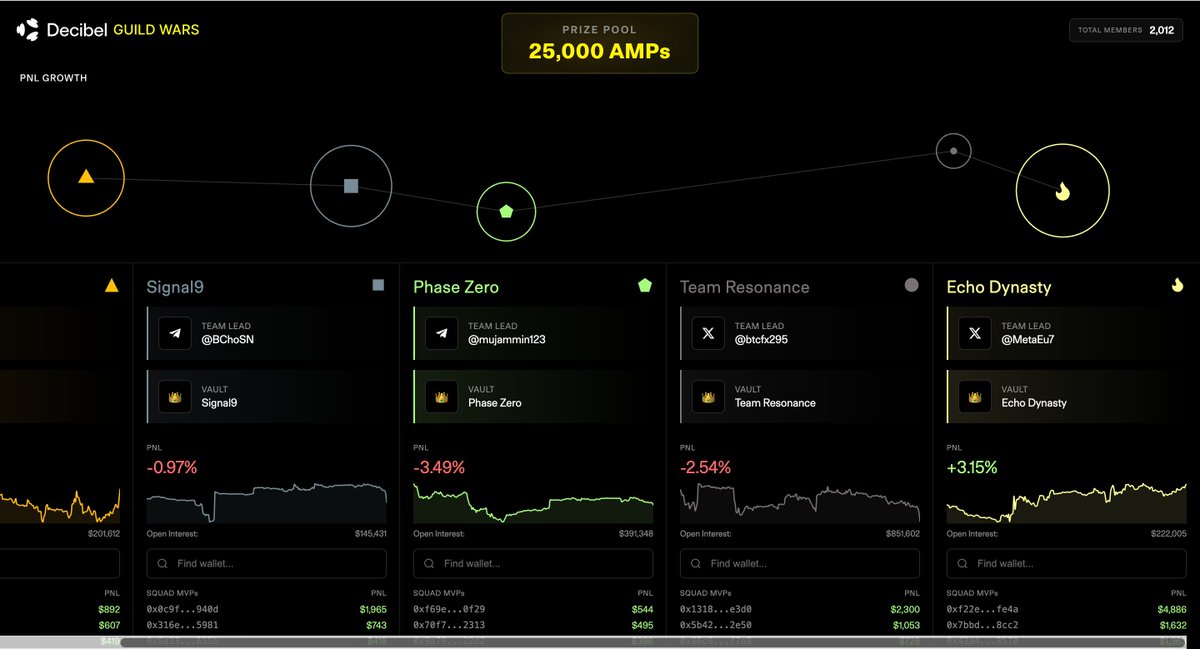Focus Find wallet field under Echo Dynasty

[1066, 564]
